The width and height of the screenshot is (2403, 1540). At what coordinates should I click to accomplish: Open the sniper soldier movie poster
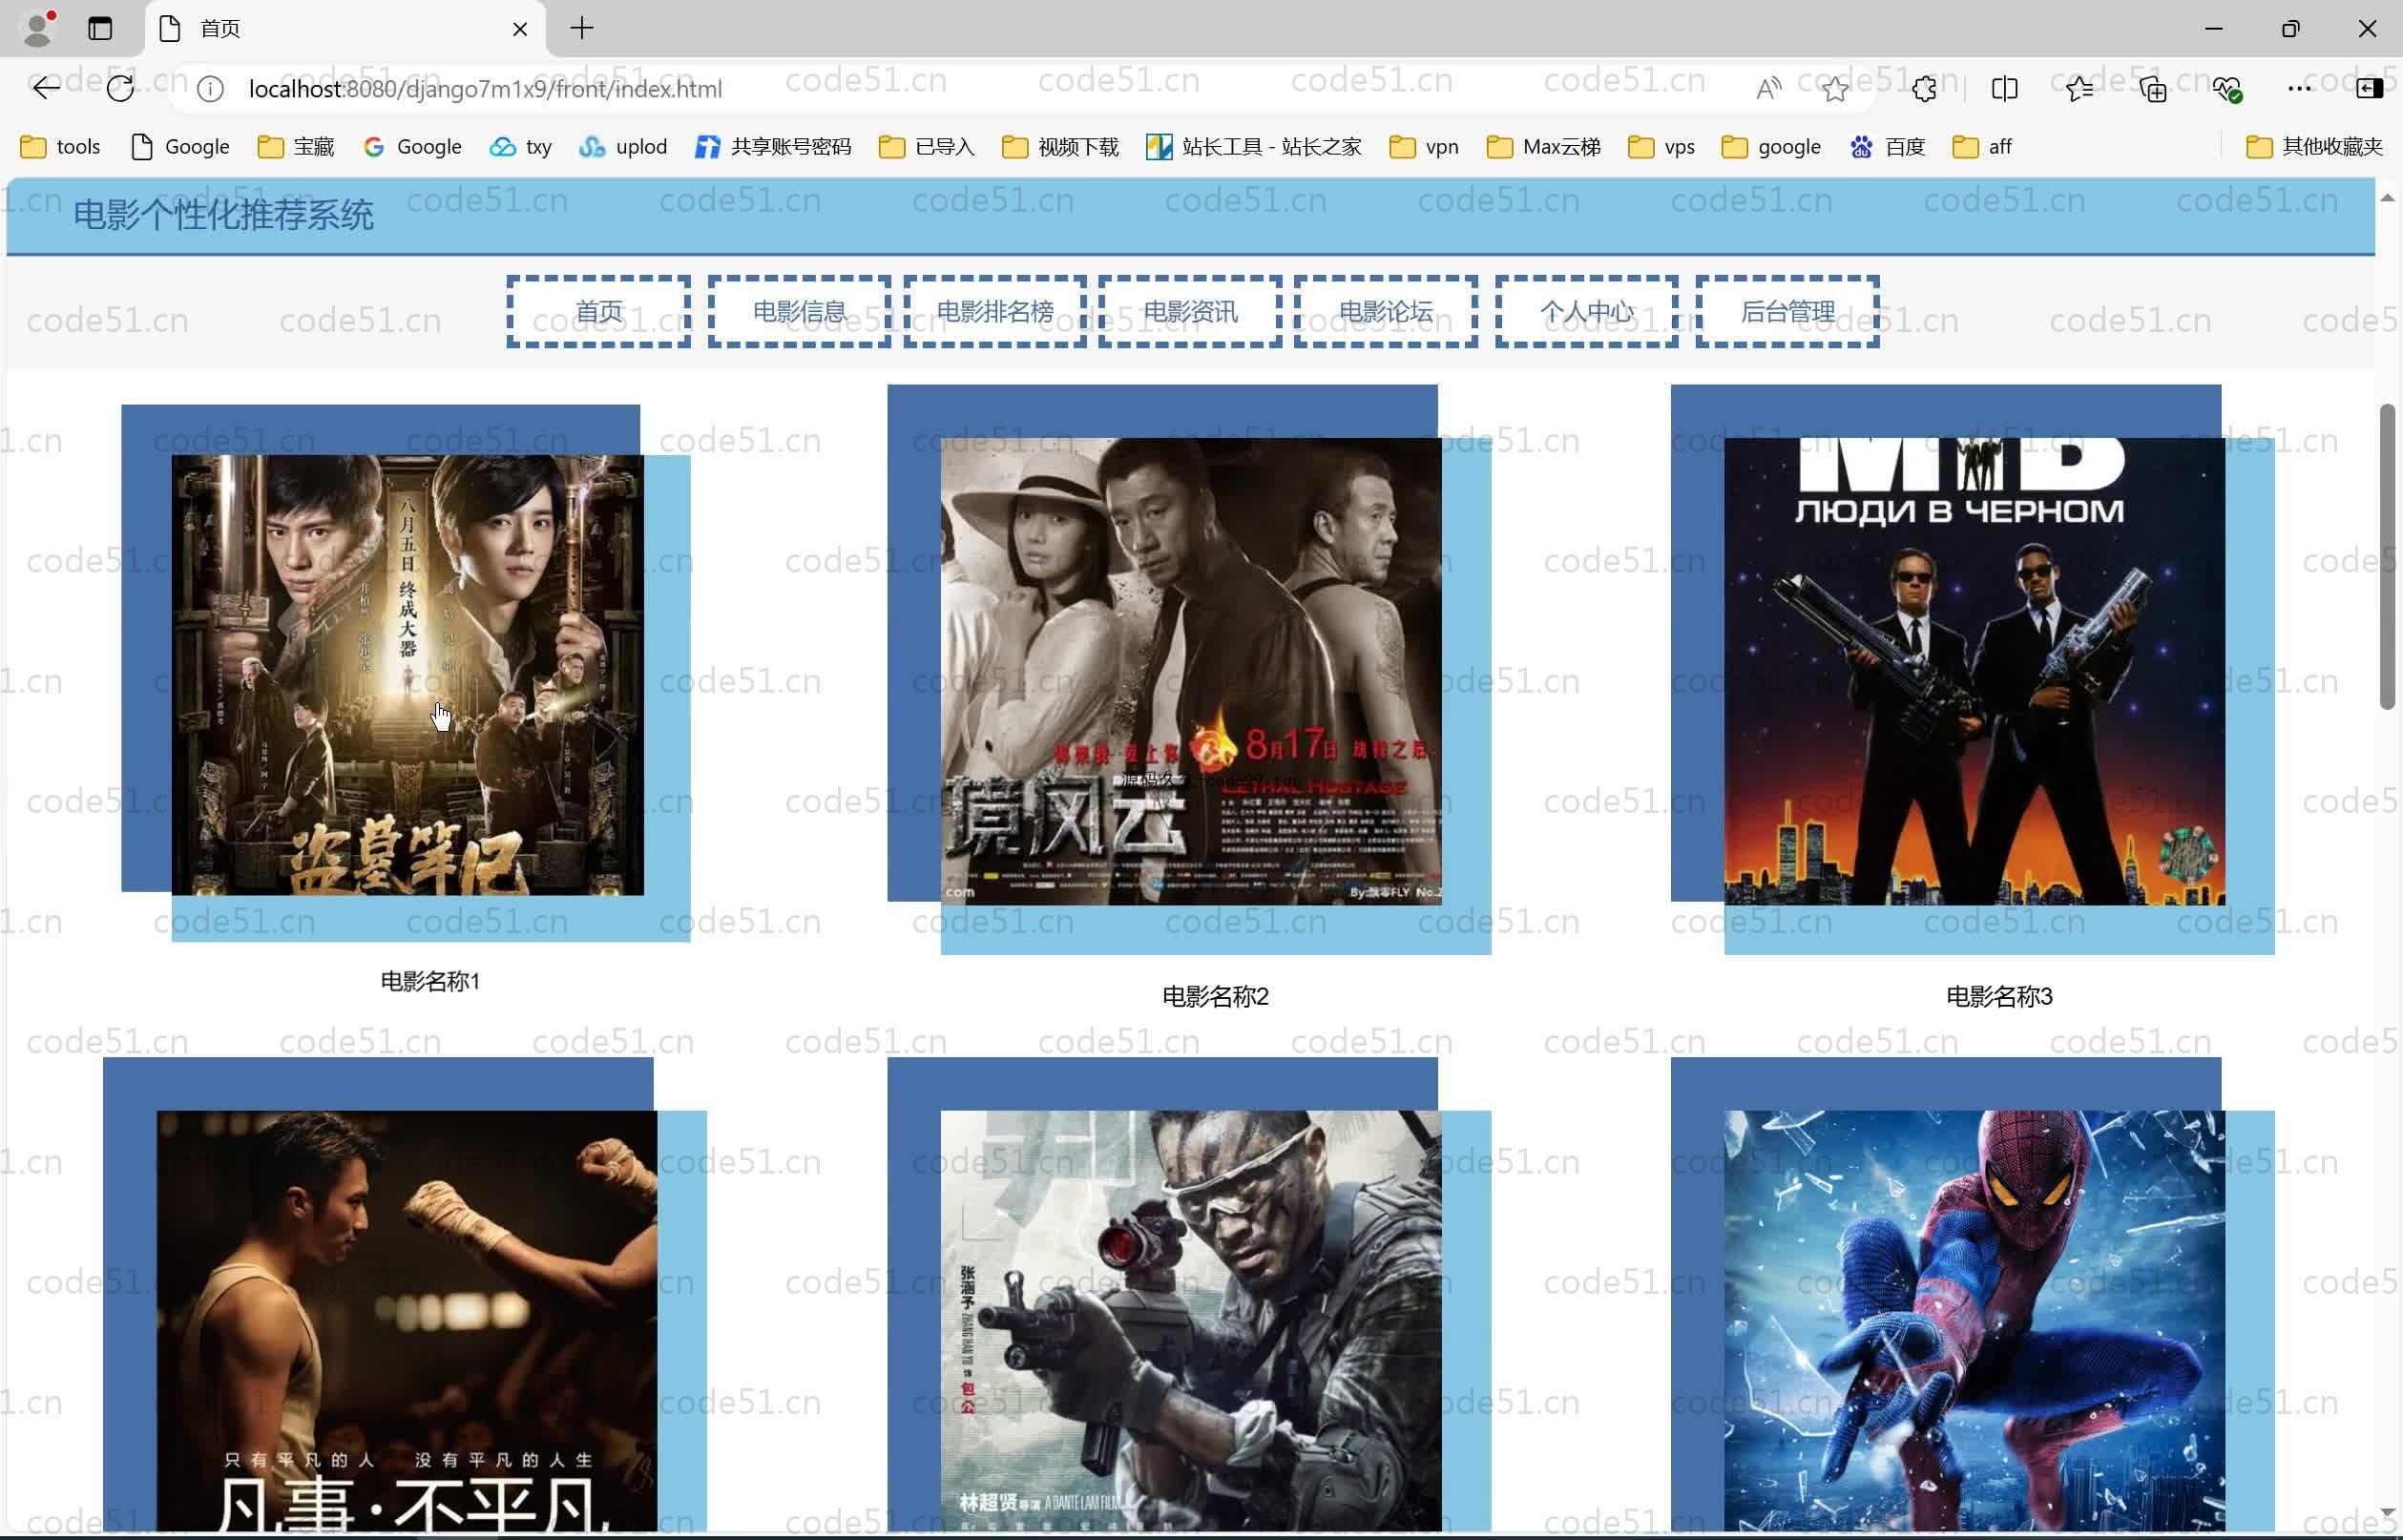coord(1191,1320)
